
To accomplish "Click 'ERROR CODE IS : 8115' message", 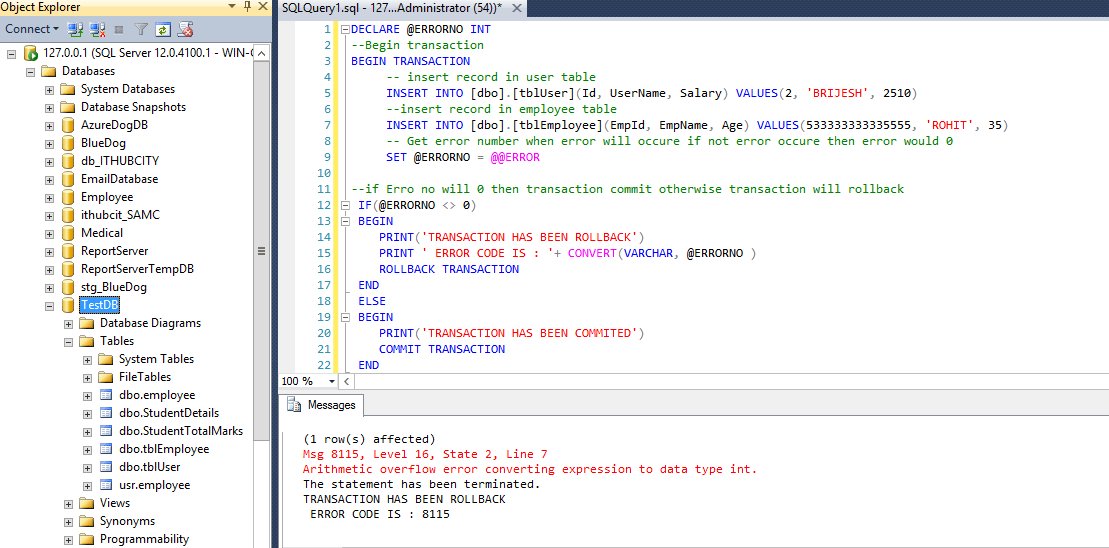I will 380,515.
